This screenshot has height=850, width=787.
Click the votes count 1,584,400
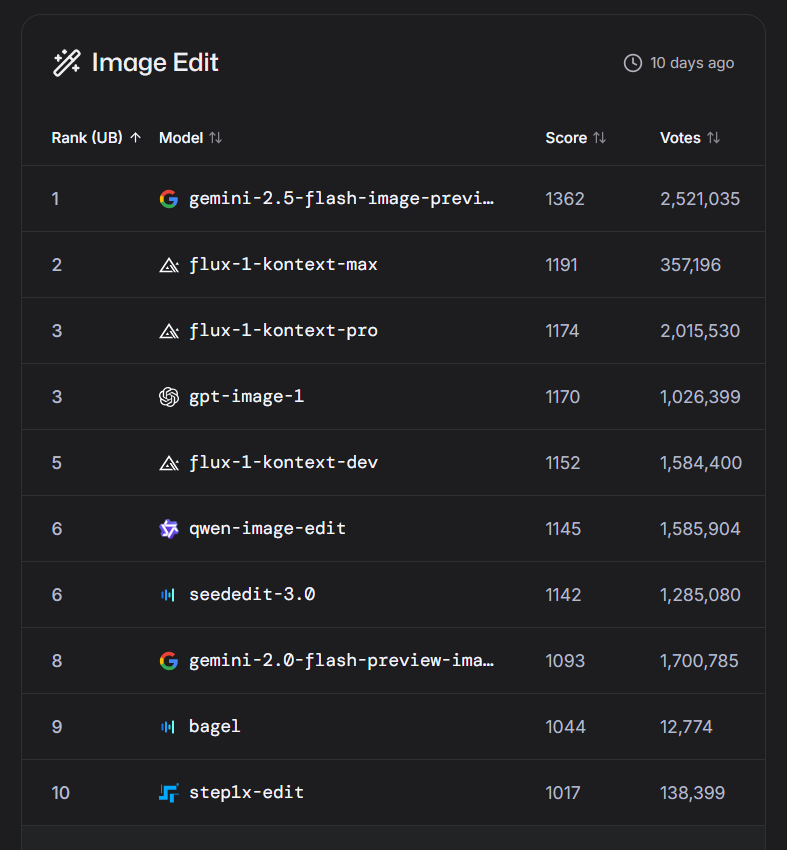pos(701,463)
